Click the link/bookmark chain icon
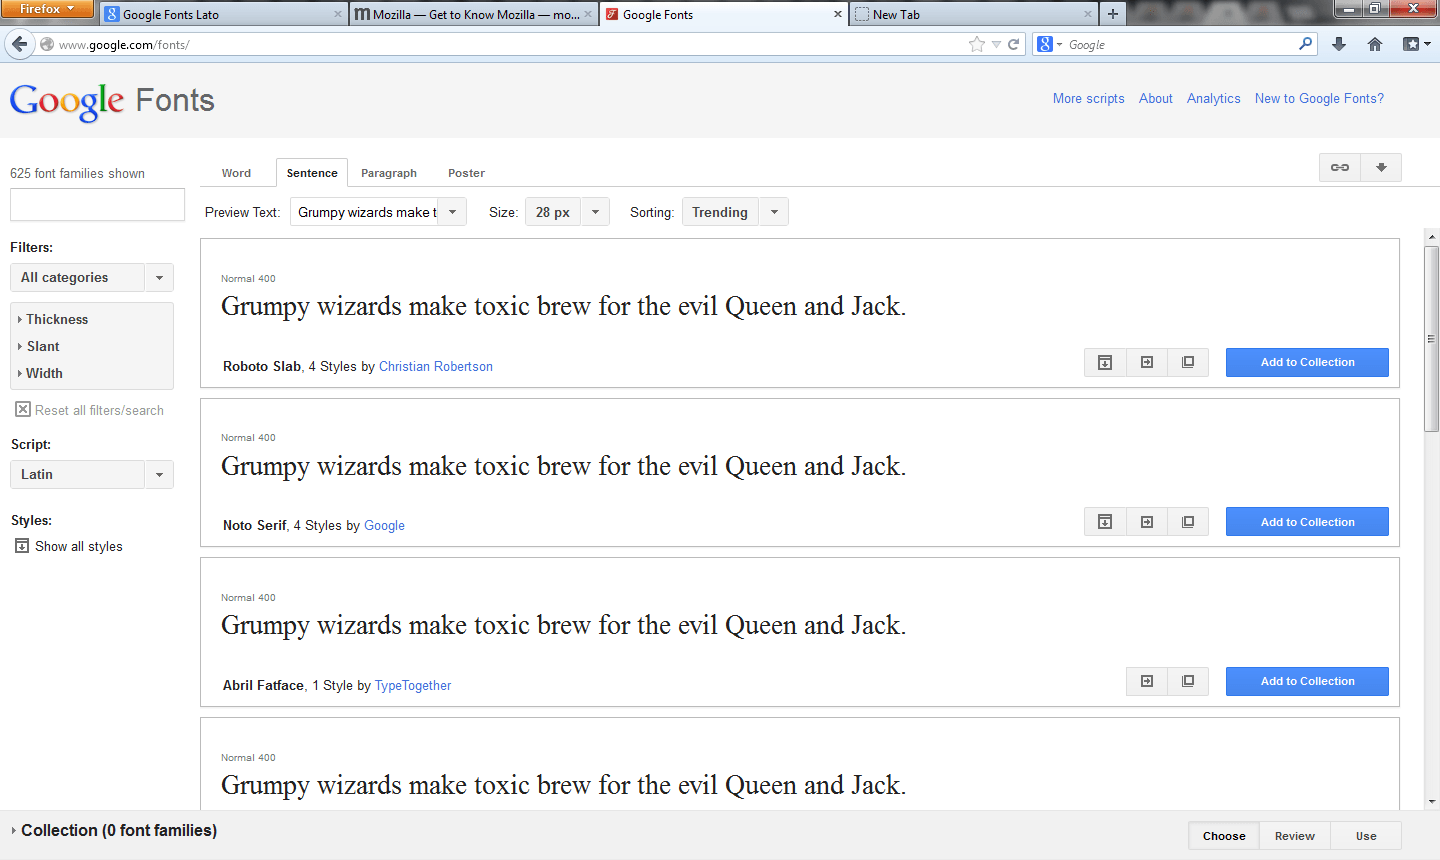 1340,167
